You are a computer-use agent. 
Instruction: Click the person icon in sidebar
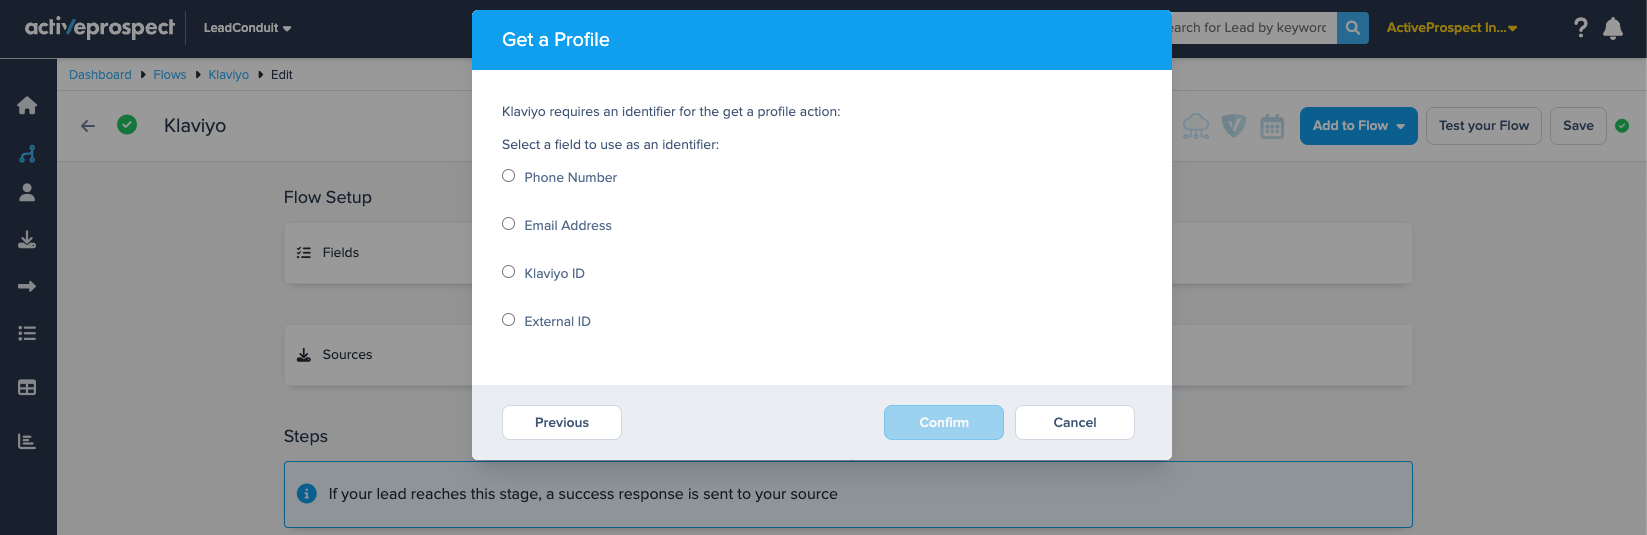point(27,192)
